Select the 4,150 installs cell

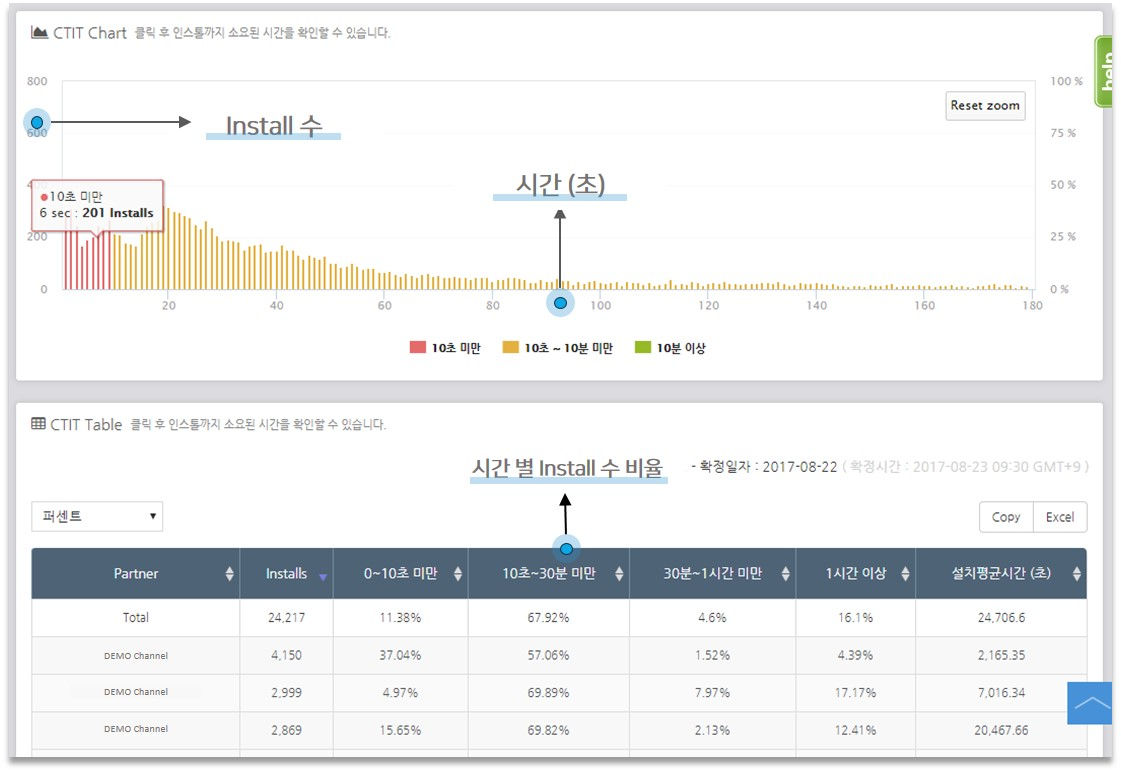click(287, 655)
